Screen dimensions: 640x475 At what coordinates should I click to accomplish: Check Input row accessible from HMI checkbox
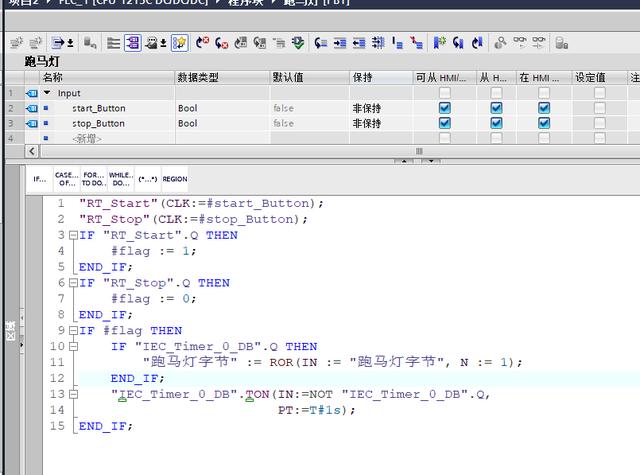point(444,93)
